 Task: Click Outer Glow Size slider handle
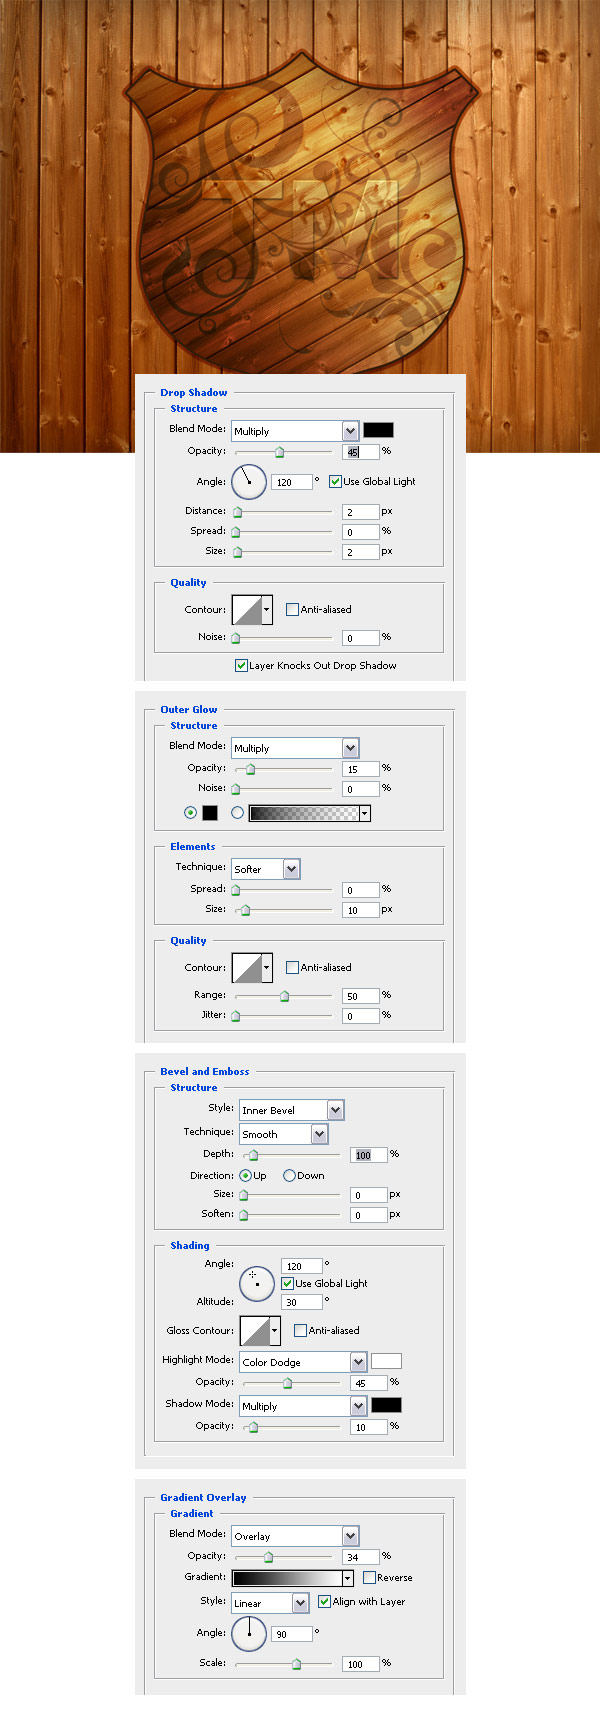click(245, 910)
